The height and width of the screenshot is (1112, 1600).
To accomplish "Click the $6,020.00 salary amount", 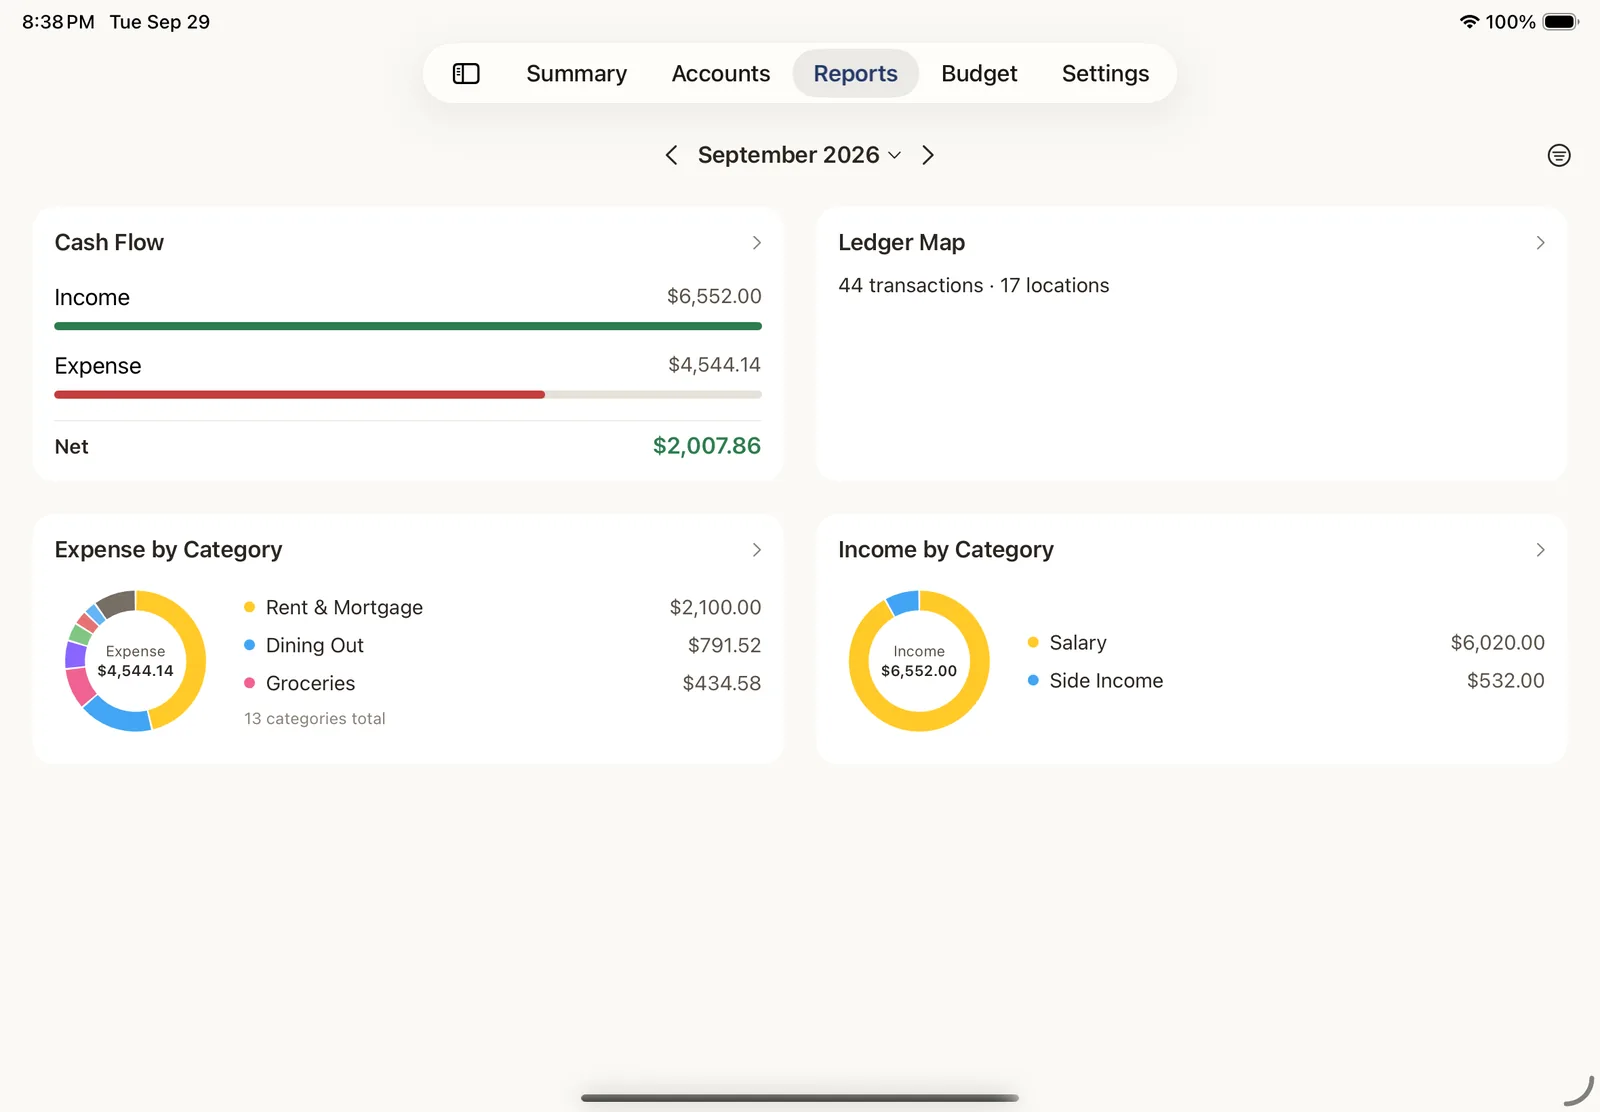I will (1497, 642).
